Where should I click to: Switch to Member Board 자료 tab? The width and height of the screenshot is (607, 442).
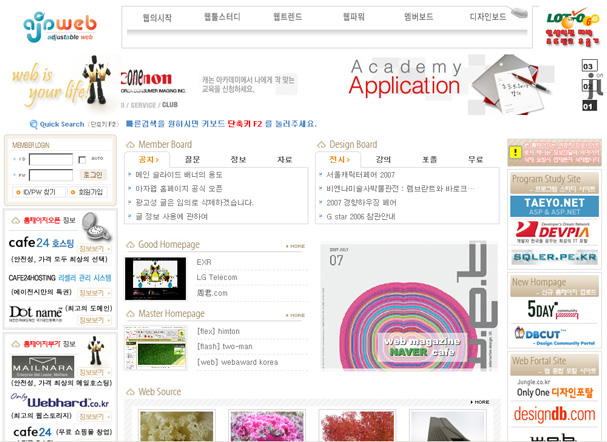tap(284, 159)
